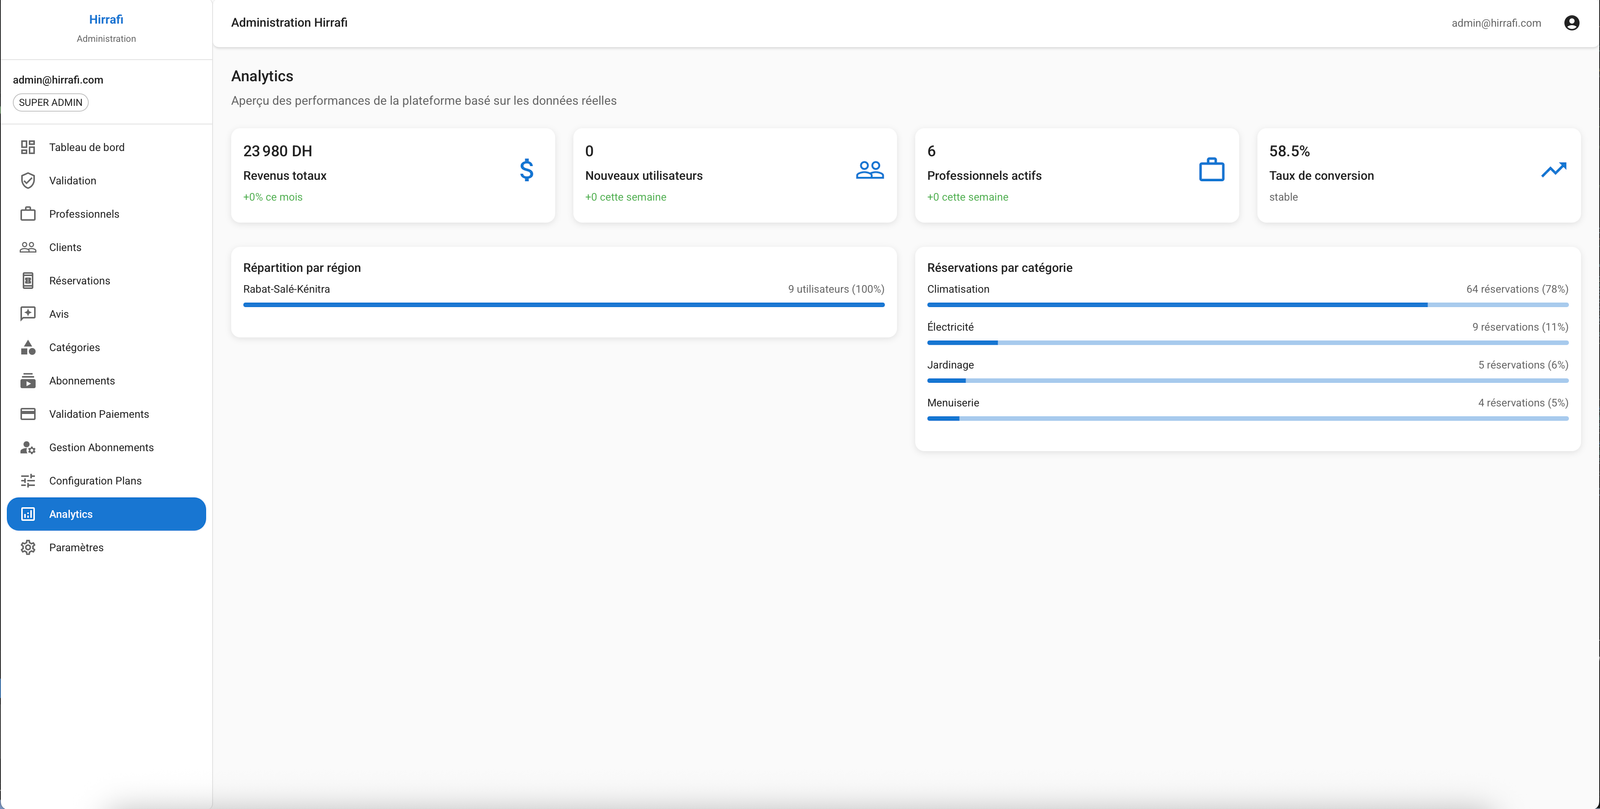This screenshot has width=1600, height=809.
Task: Click the Catégories shapes icon
Action: tap(28, 347)
